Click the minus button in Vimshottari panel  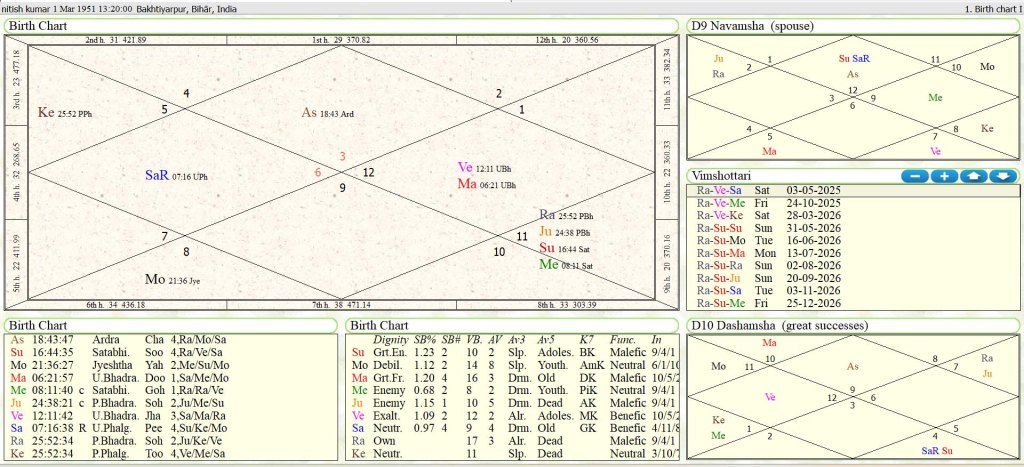coord(914,176)
